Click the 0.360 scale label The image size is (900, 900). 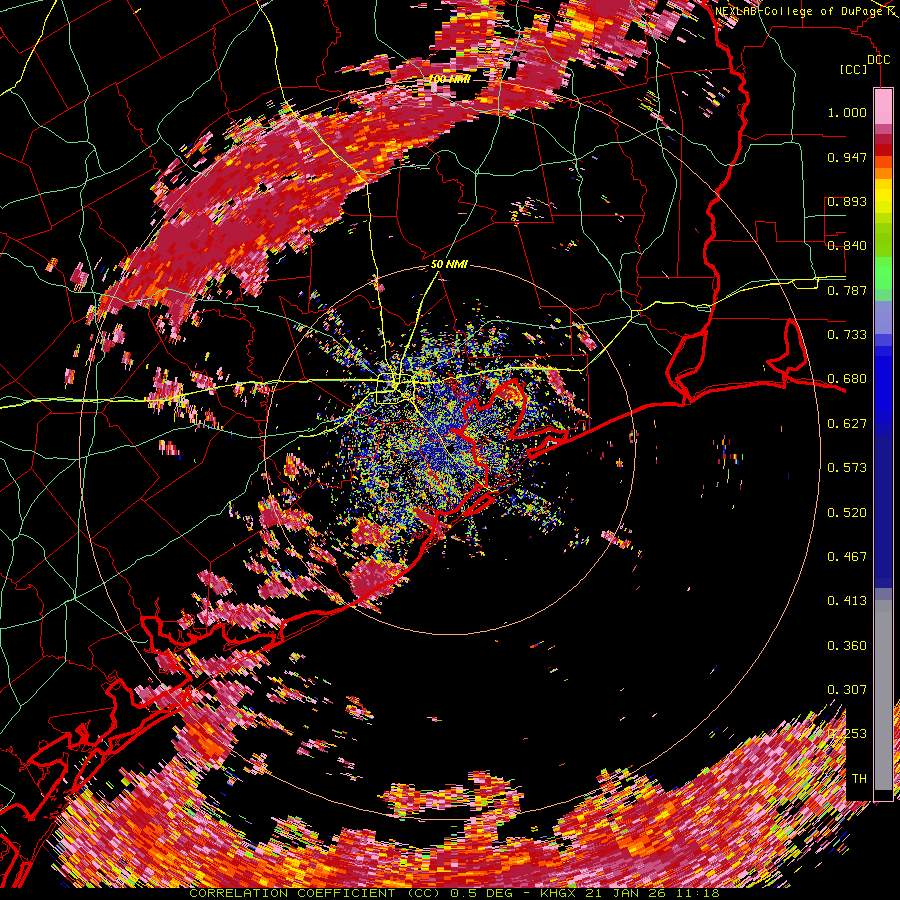pos(847,646)
